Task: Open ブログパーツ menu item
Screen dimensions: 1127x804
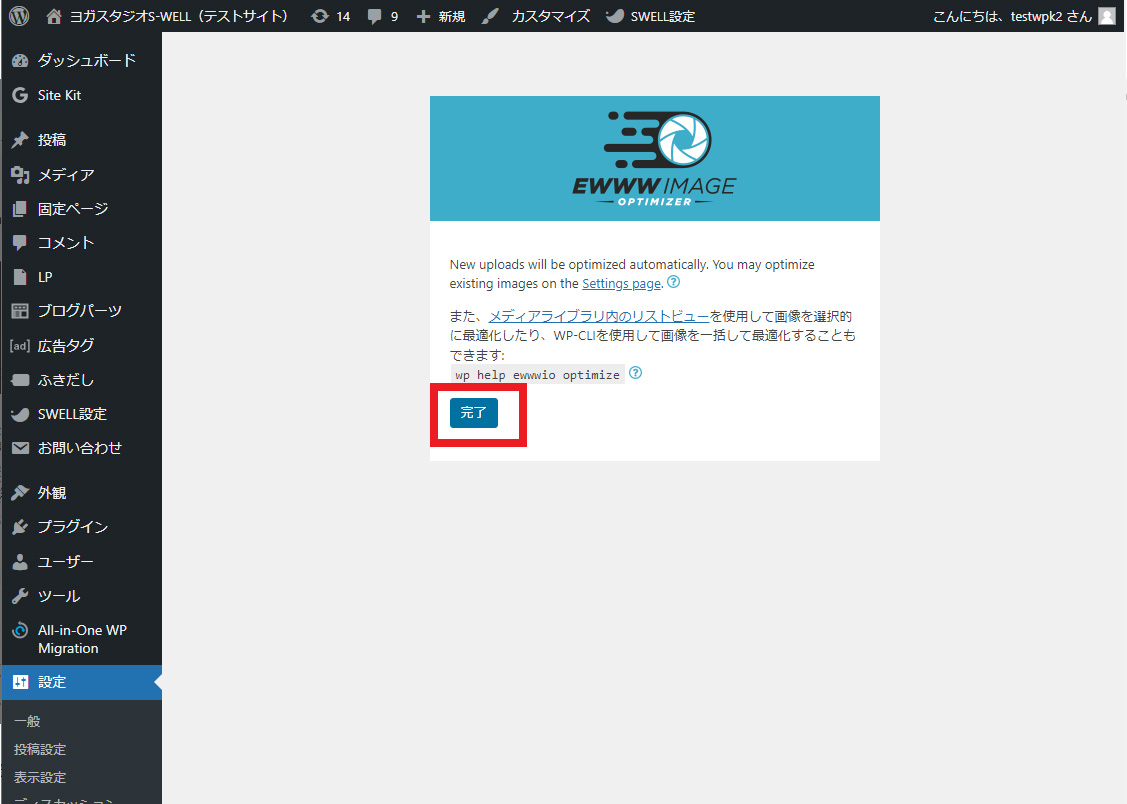Action: click(x=81, y=310)
